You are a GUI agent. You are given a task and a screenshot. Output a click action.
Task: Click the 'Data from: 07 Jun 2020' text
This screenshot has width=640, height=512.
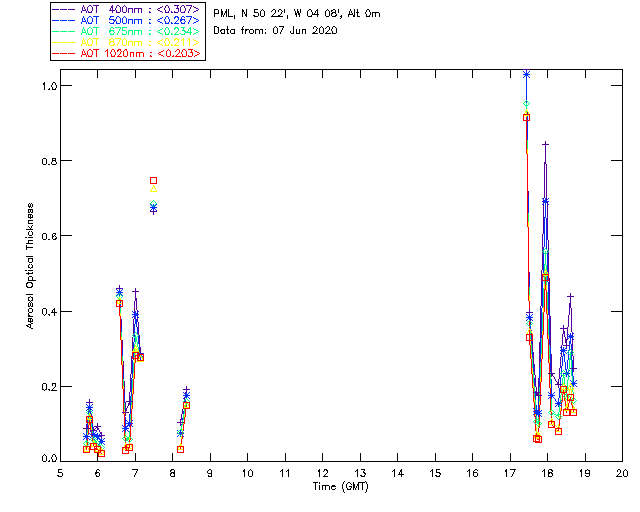tap(275, 31)
